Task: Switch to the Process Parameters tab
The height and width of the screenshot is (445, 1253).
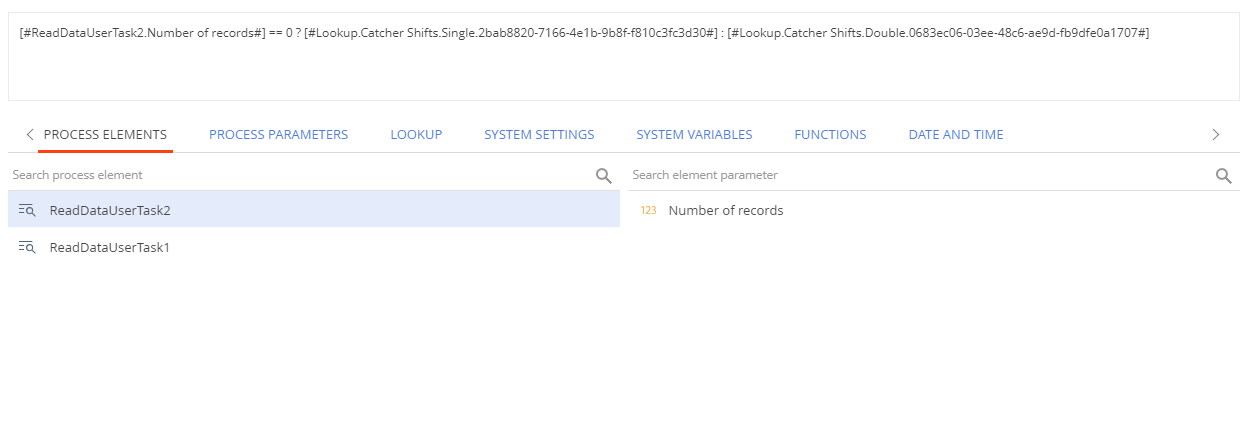Action: tap(278, 134)
